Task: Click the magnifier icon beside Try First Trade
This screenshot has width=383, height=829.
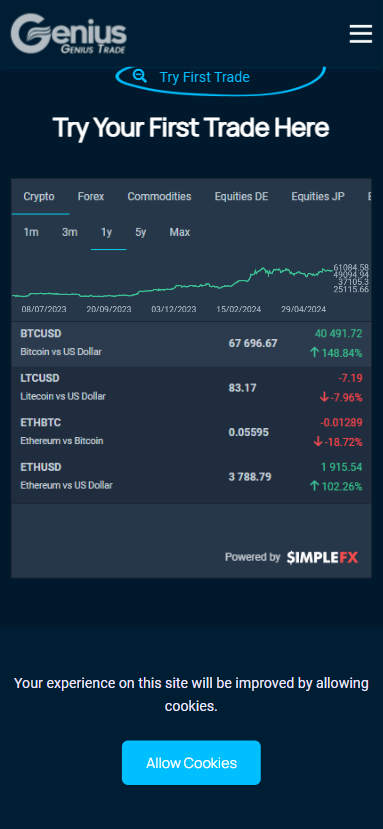Action: [140, 76]
